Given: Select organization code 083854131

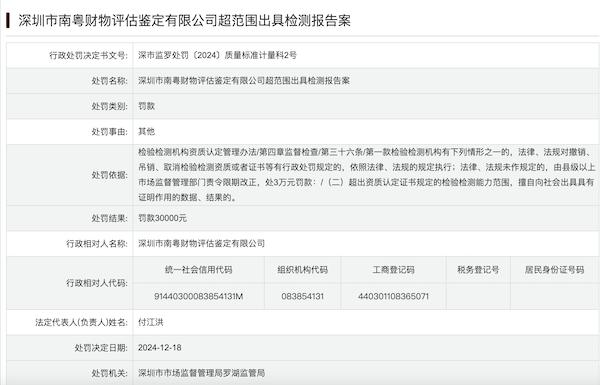Looking at the screenshot, I should coord(303,297).
